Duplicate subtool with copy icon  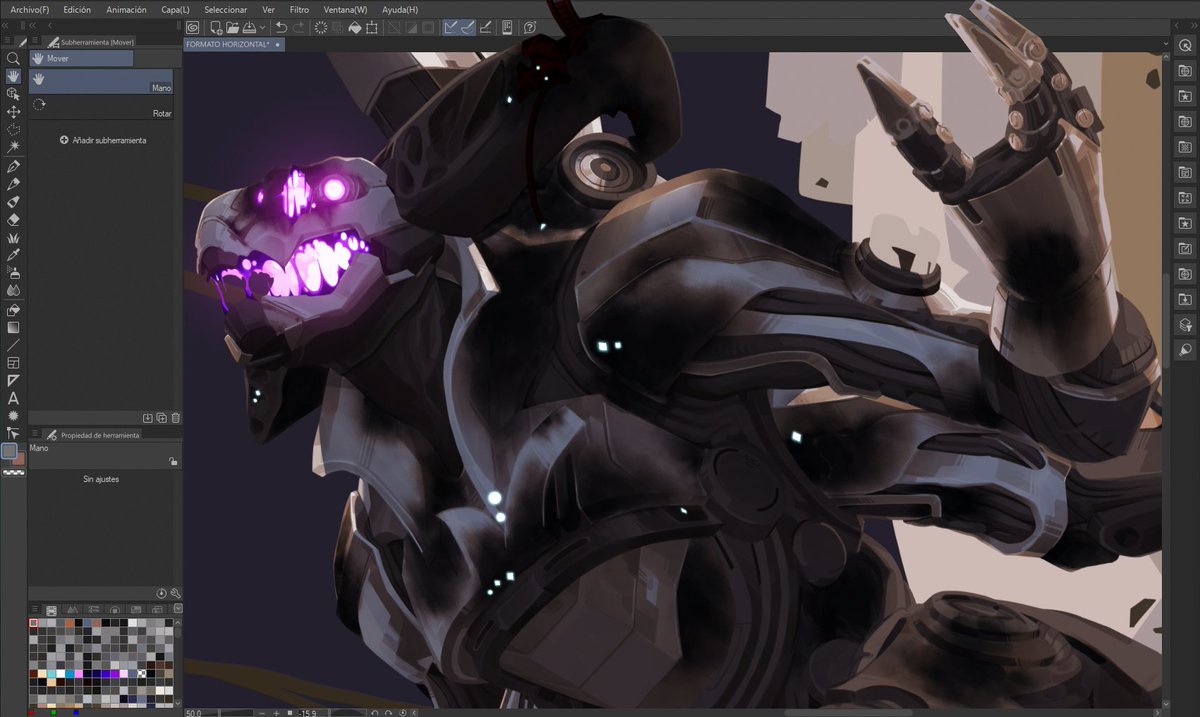pos(161,418)
